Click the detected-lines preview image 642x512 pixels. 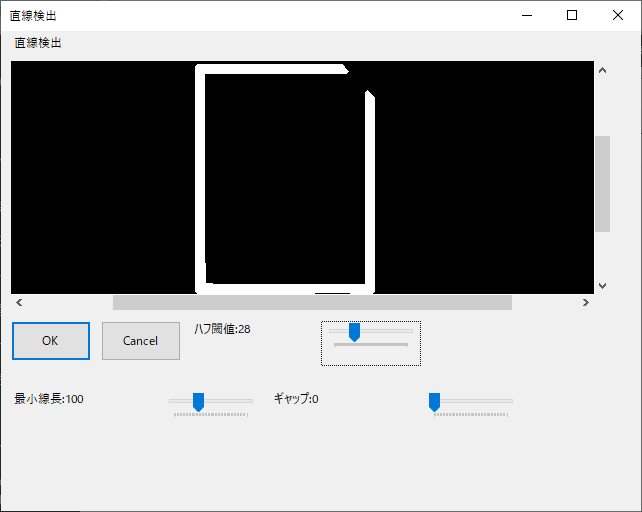click(x=302, y=177)
